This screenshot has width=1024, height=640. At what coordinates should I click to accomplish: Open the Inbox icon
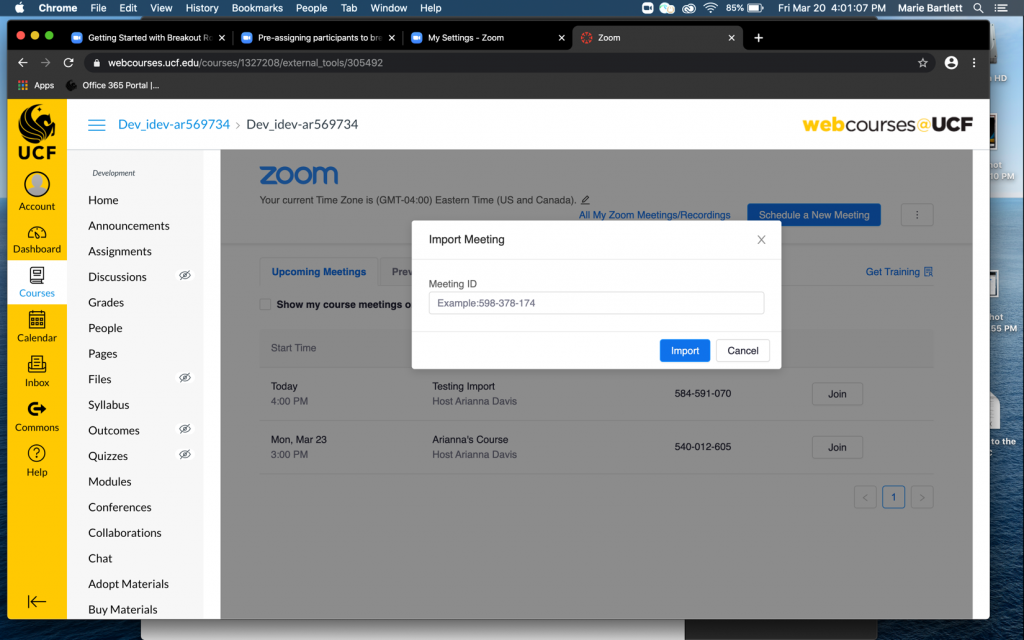[37, 365]
